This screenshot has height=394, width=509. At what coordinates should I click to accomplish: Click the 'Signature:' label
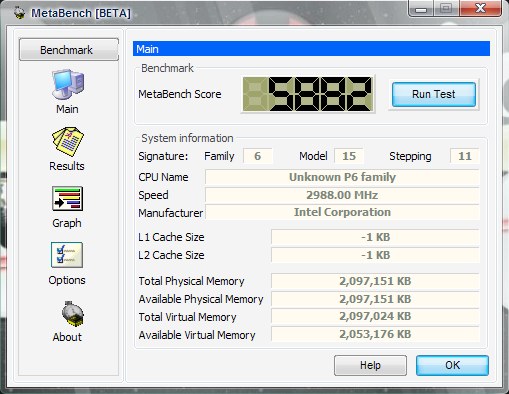click(163, 156)
